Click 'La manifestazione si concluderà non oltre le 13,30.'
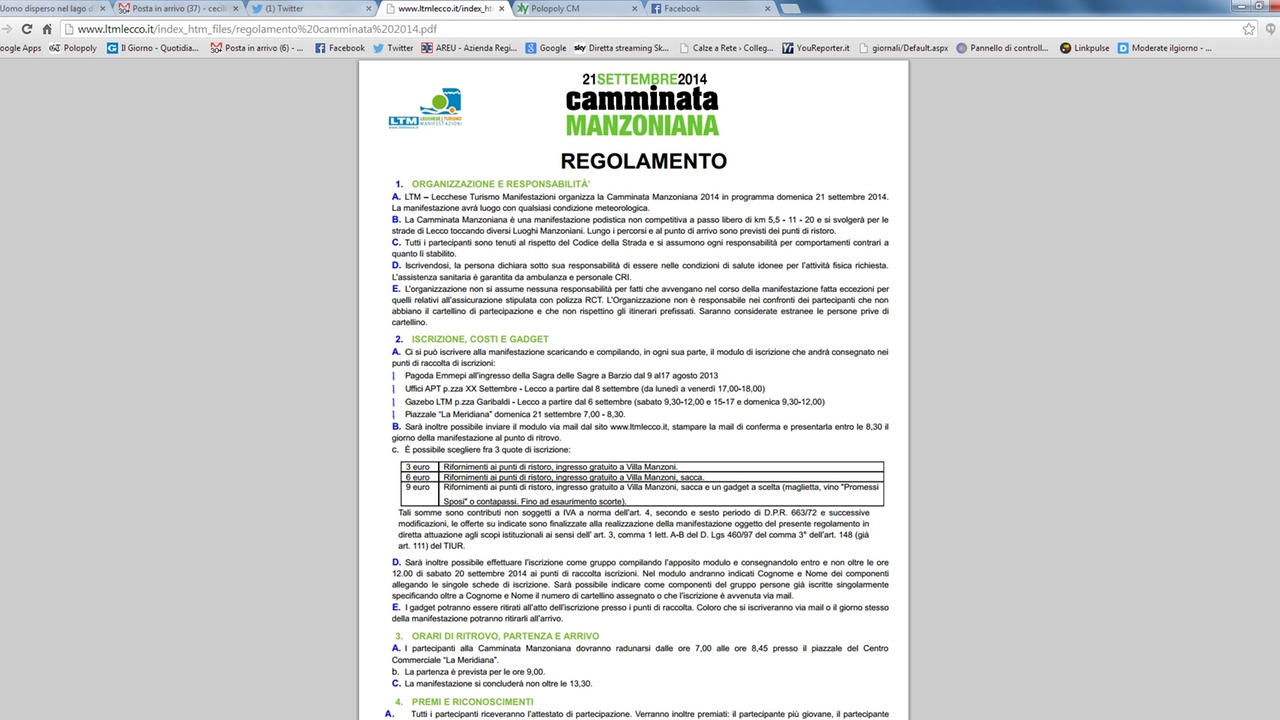Image resolution: width=1280 pixels, height=720 pixels. [x=498, y=684]
